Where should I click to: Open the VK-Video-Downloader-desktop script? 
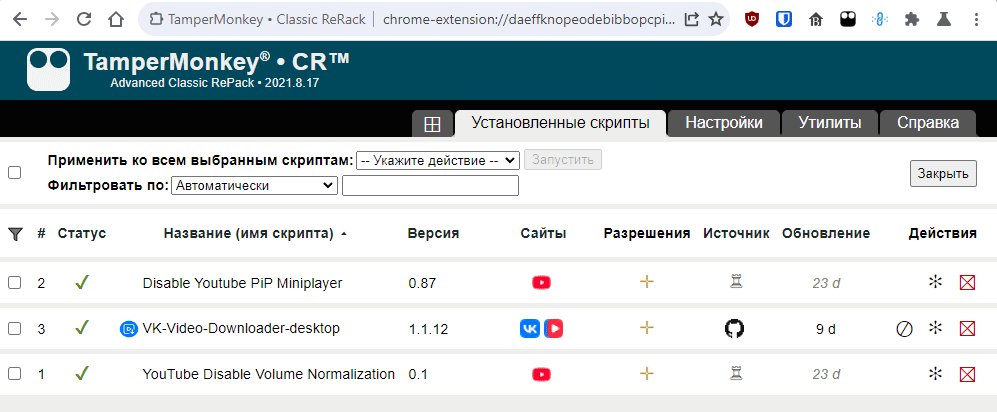coord(241,329)
